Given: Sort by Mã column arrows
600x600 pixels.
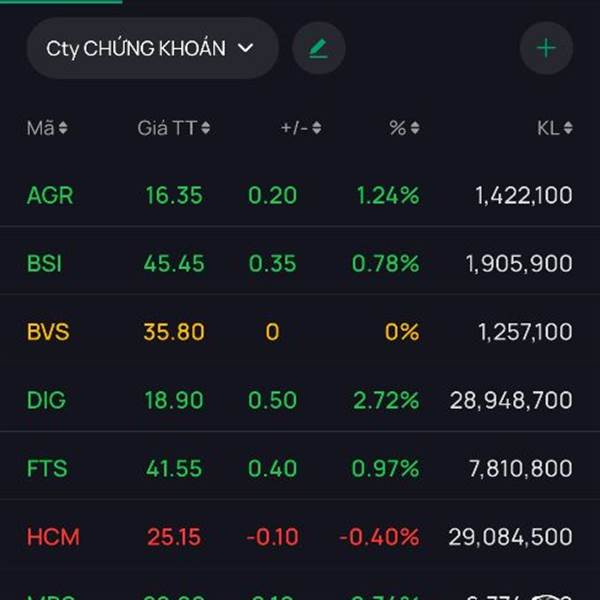Looking at the screenshot, I should [x=63, y=128].
